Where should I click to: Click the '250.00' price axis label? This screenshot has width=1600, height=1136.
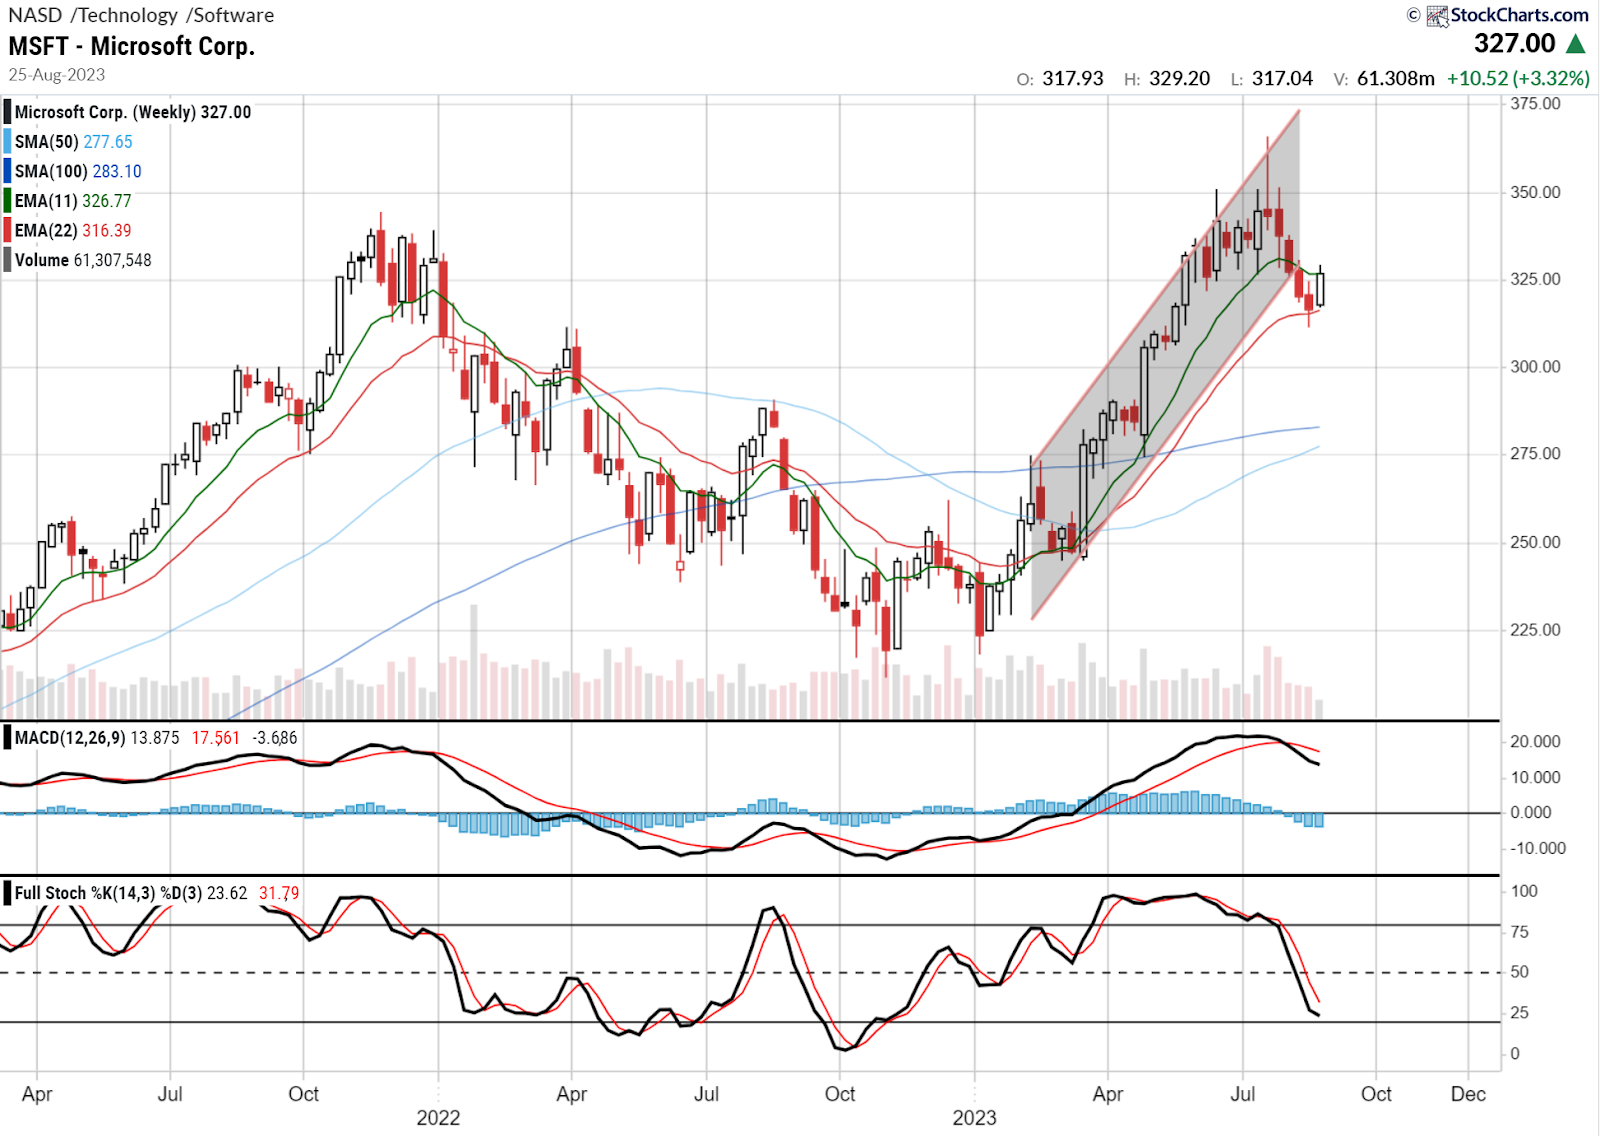(1535, 542)
